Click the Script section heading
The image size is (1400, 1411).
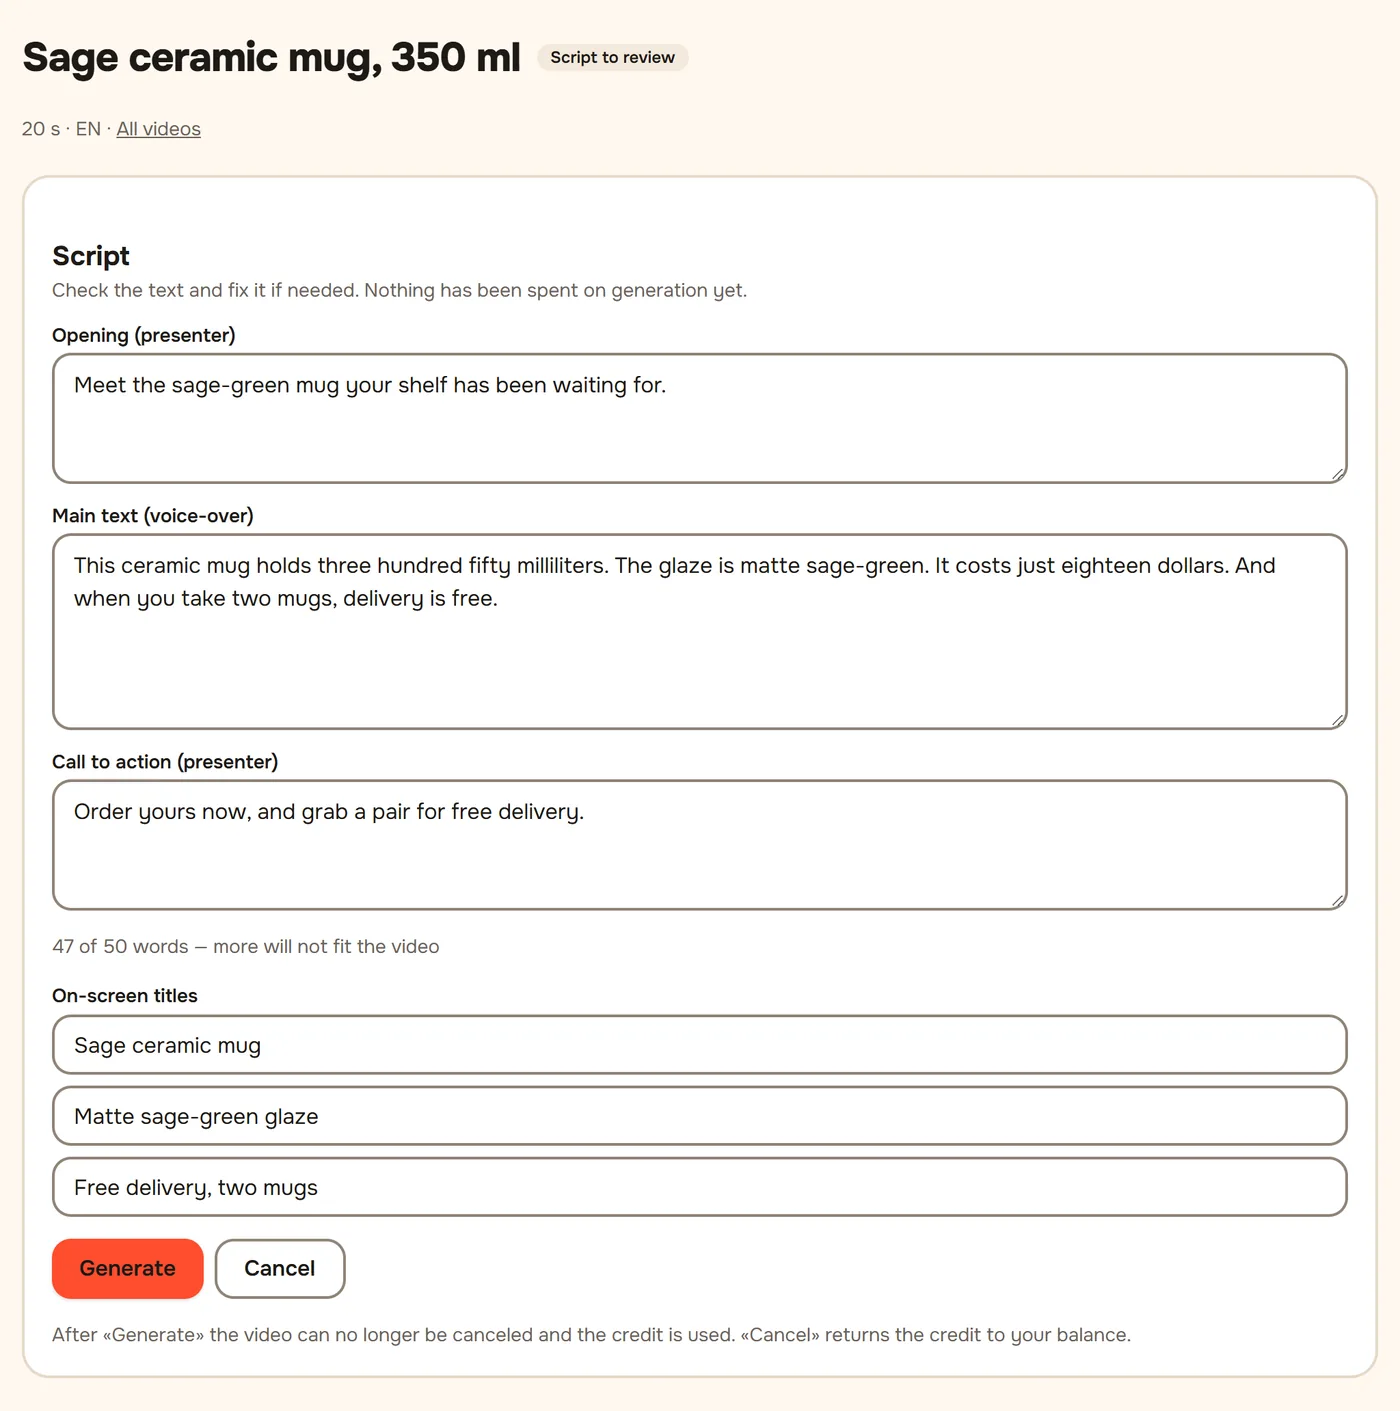click(x=91, y=256)
